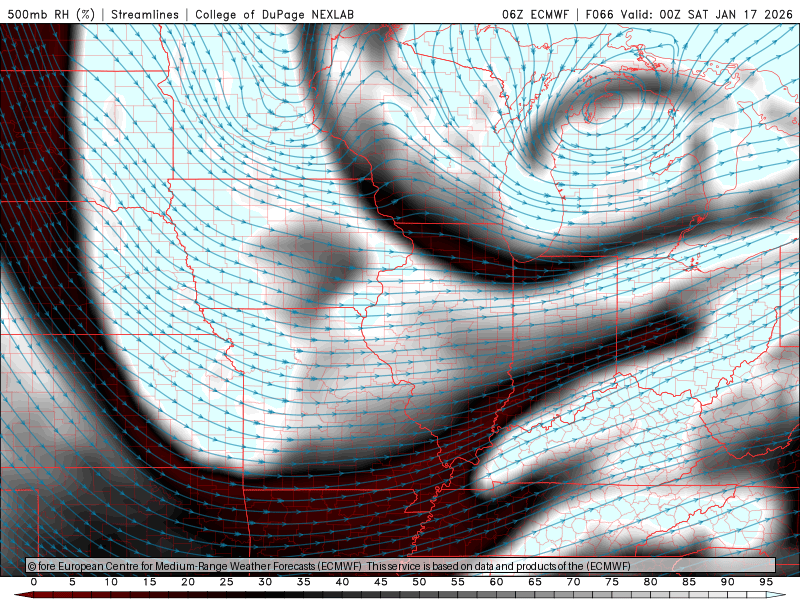Click 'Valid: 00Z SAT JAN 17 2026' text
This screenshot has width=800, height=600.
click(706, 14)
